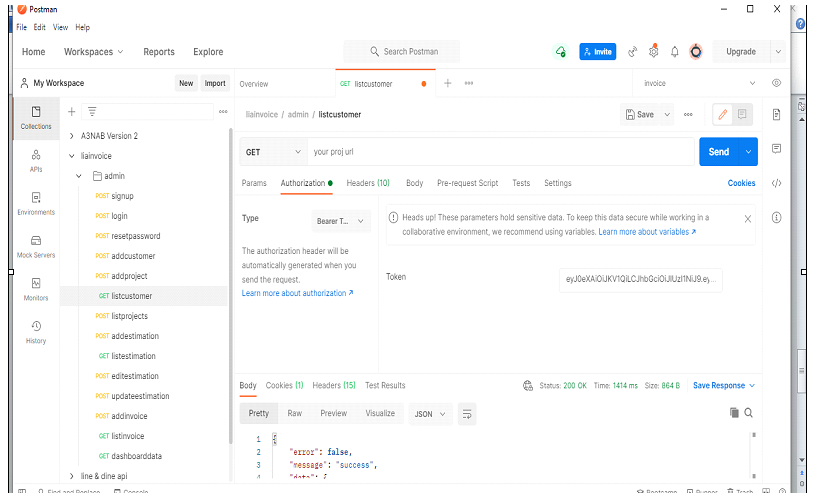
Task: Switch to the Headers (10) request tab
Action: tap(368, 183)
